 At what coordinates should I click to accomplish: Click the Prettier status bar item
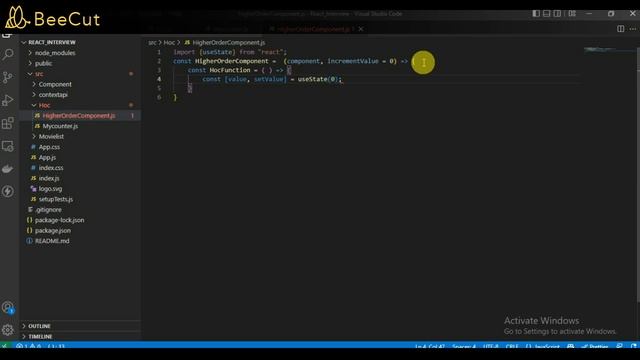point(595,347)
